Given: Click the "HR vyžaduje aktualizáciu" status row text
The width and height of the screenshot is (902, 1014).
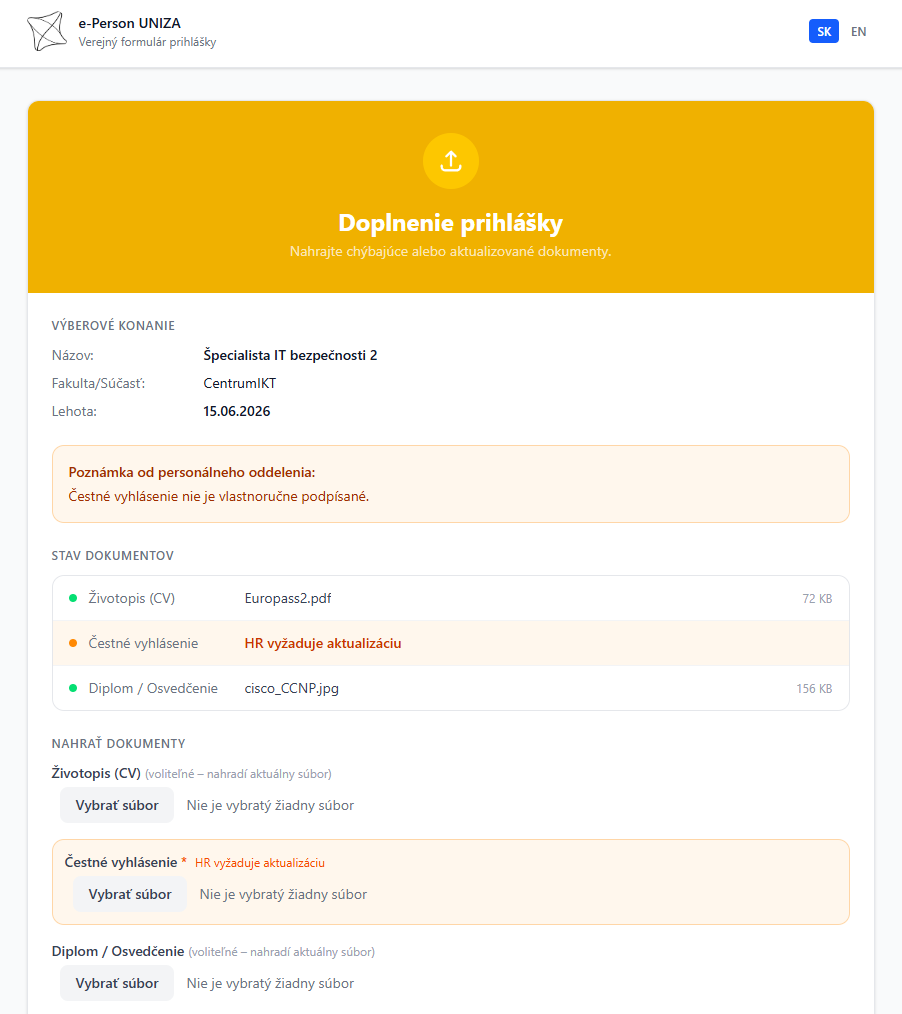Looking at the screenshot, I should pos(323,643).
